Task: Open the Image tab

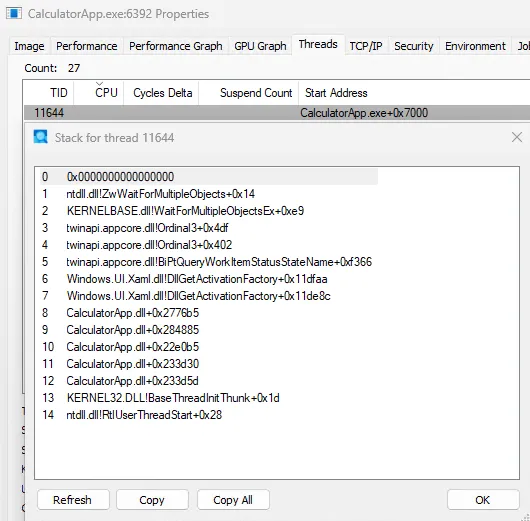Action: tap(29, 46)
